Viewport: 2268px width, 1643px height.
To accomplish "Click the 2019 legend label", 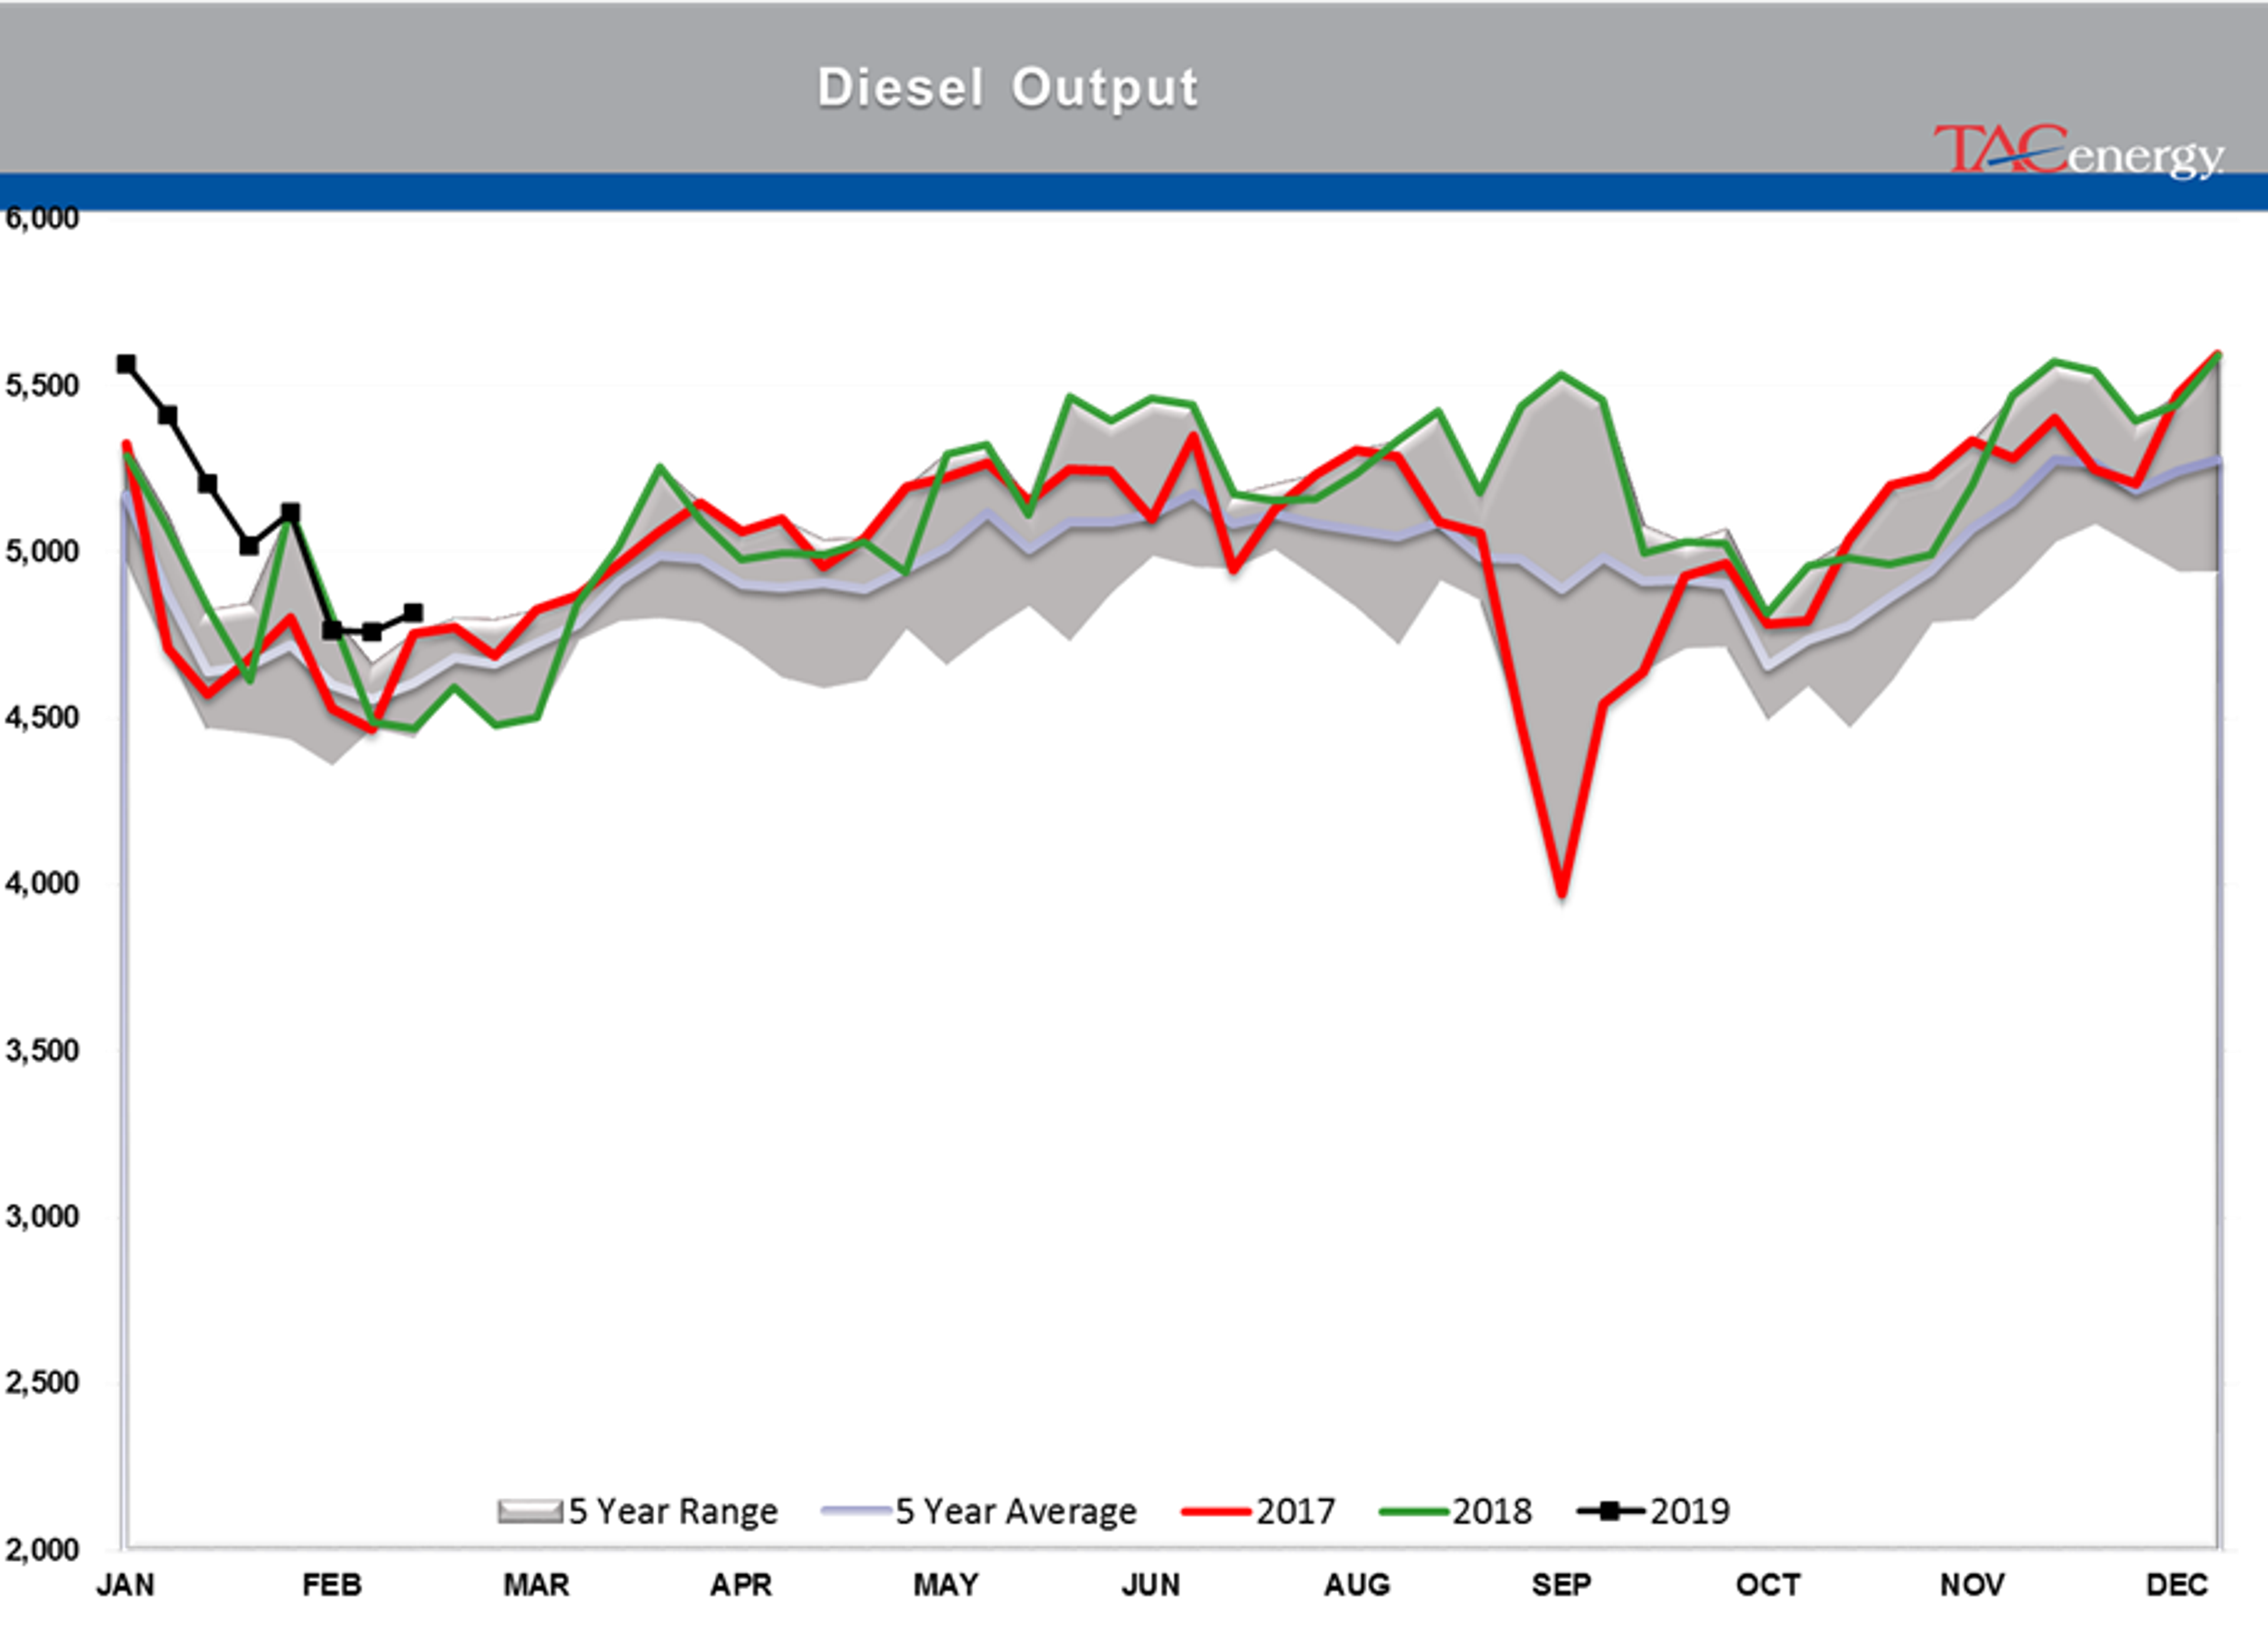I will (x=1690, y=1511).
